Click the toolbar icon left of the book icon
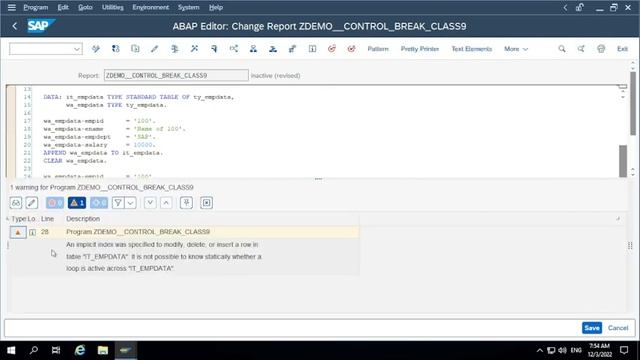Viewport: 640px width, 360px height. click(292, 49)
